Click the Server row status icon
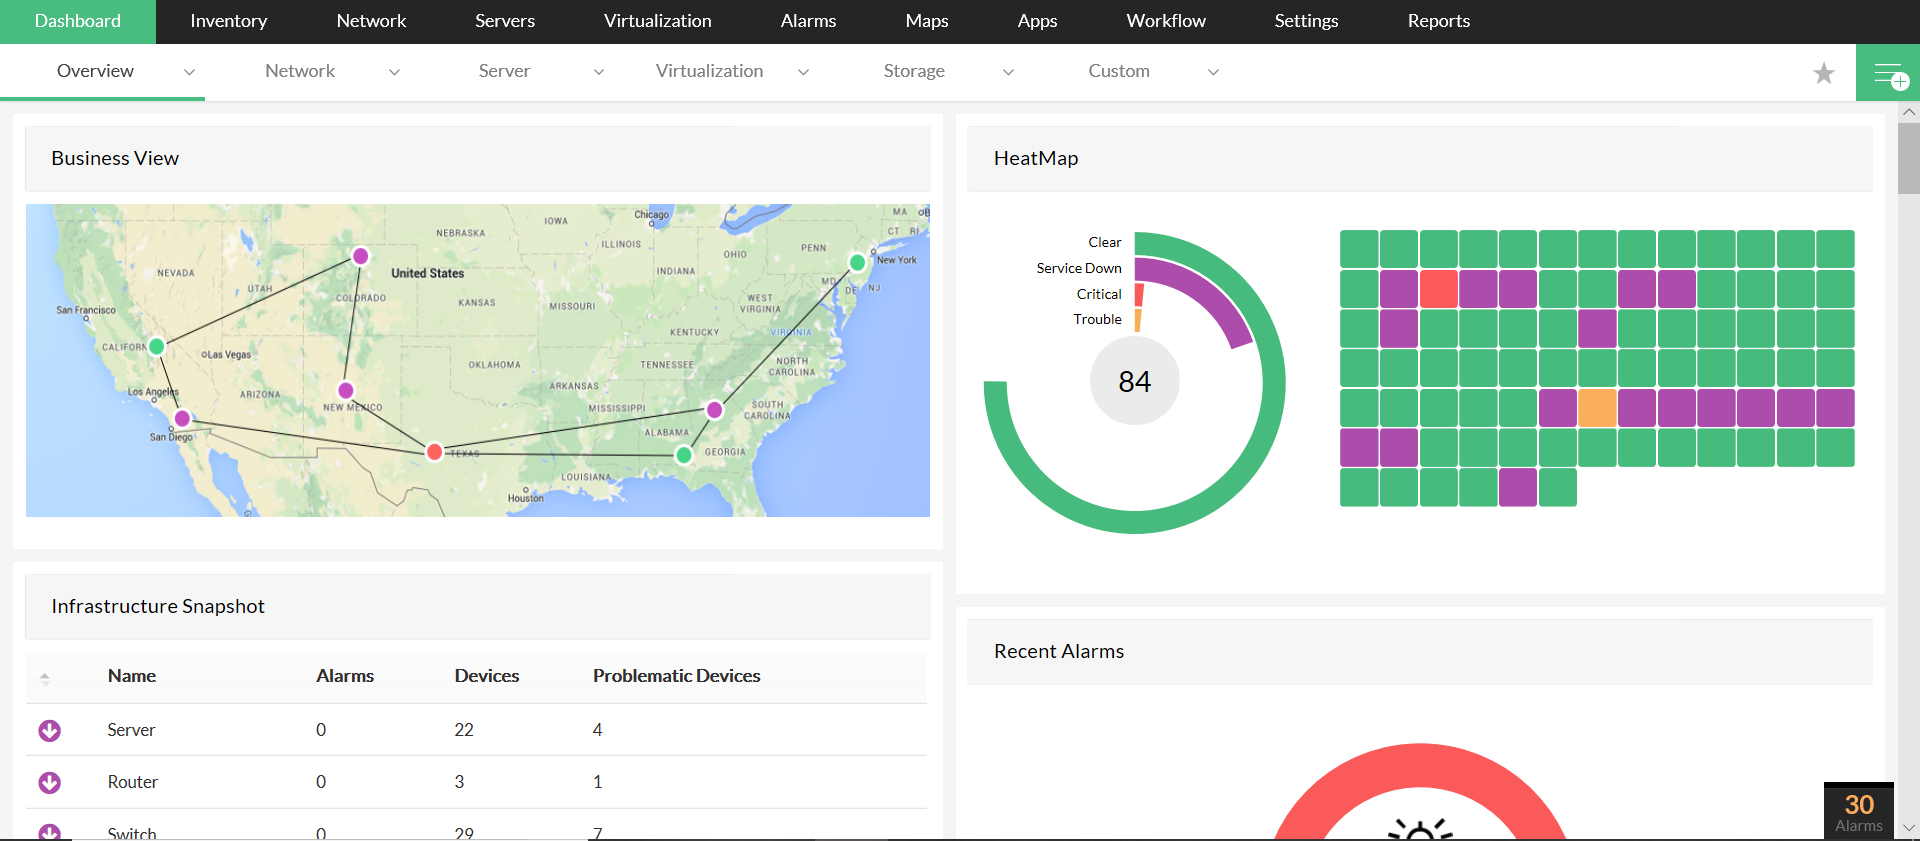Viewport: 1920px width, 841px height. pos(49,731)
